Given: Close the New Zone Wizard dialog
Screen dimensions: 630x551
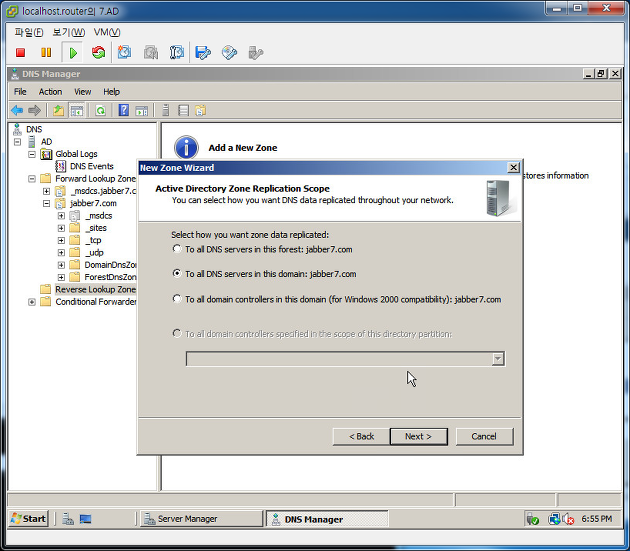Looking at the screenshot, I should (x=513, y=168).
